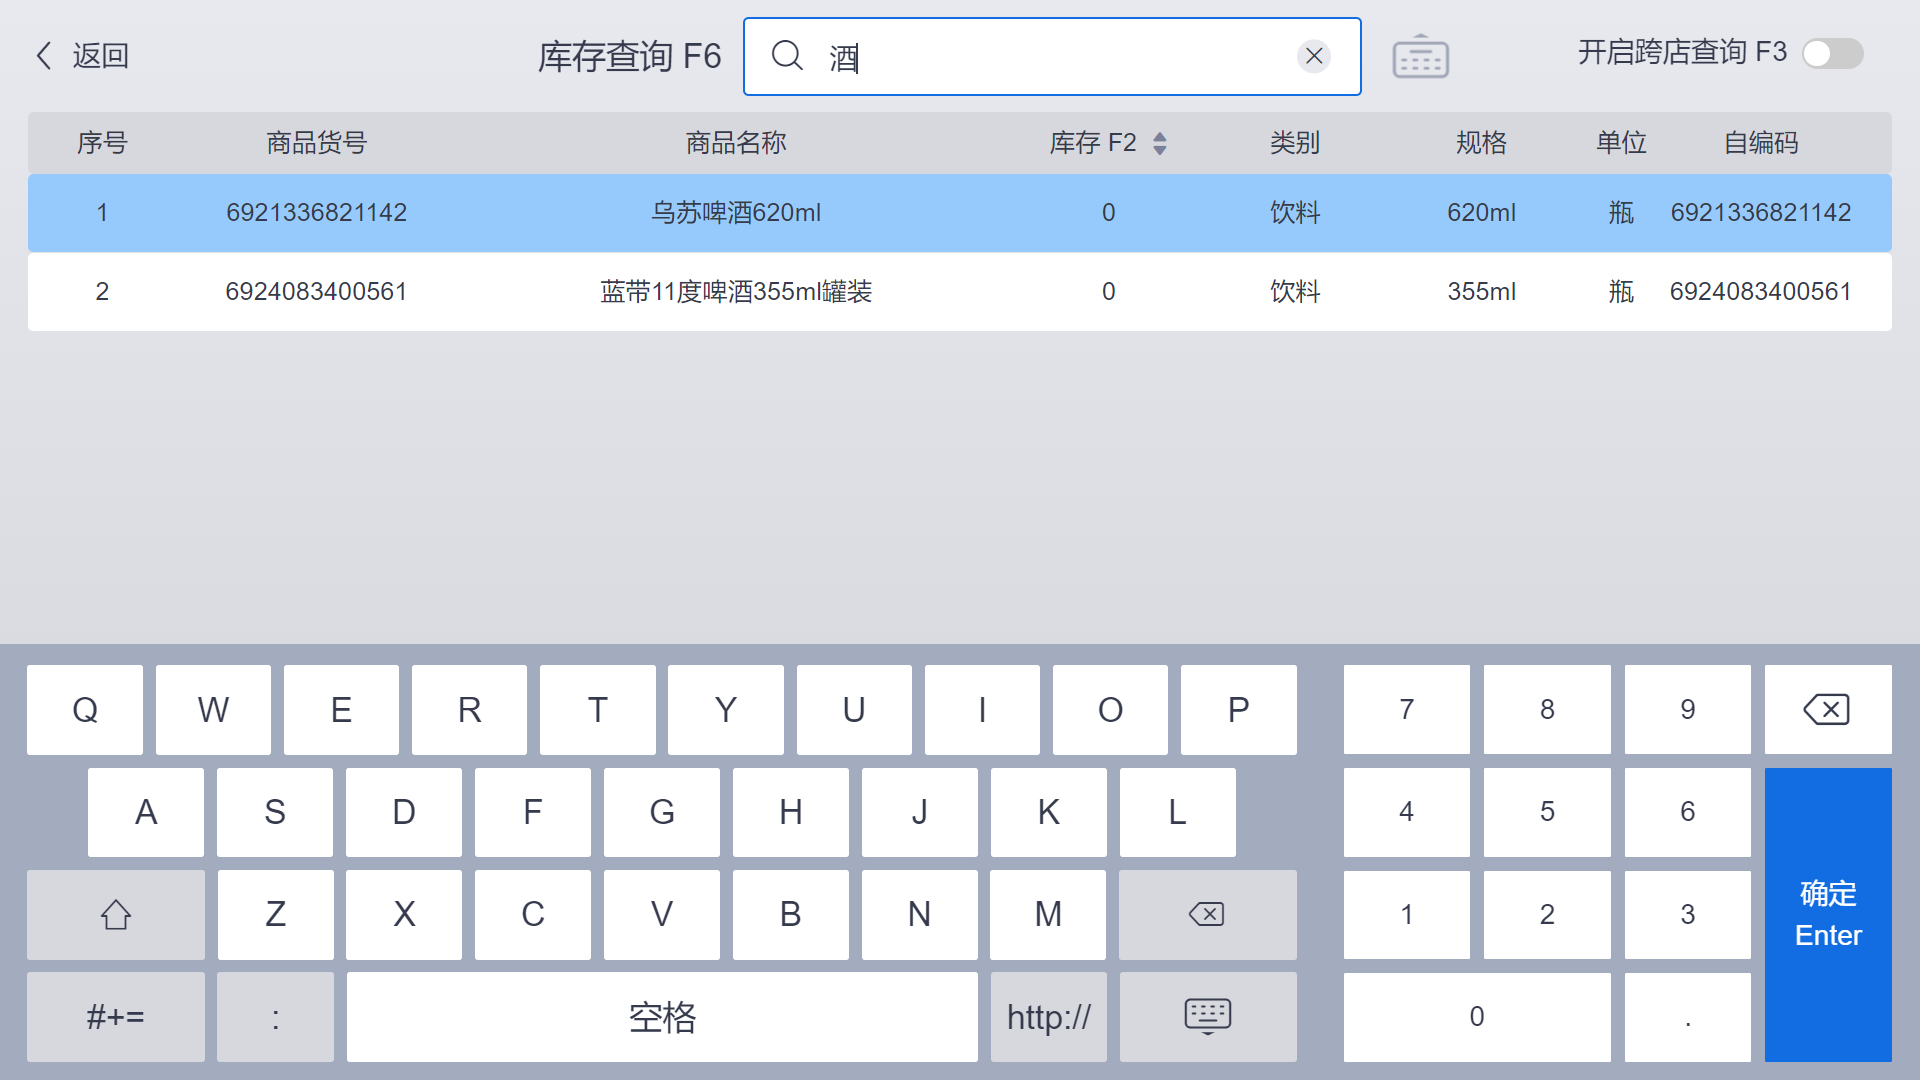This screenshot has height=1080, width=1920.
Task: Sort inventory ascending using the up triangle
Action: coord(1159,136)
